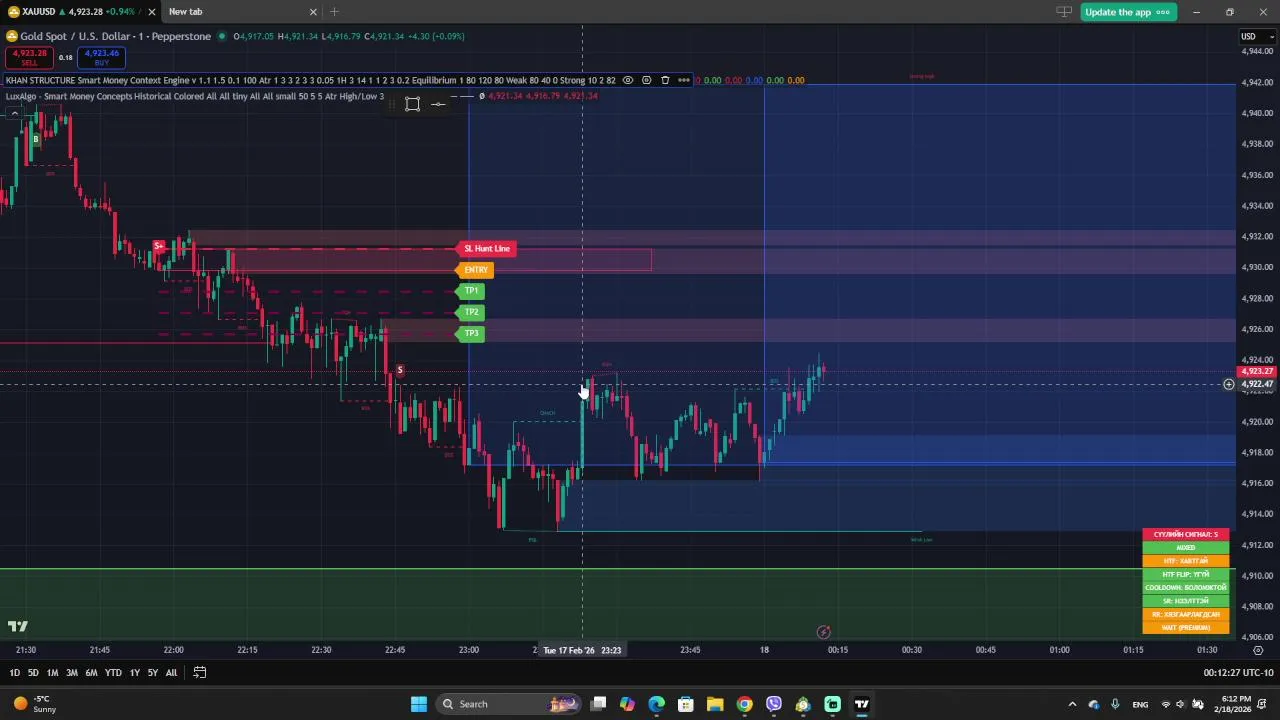Open Copilot from taskbar

pos(627,704)
